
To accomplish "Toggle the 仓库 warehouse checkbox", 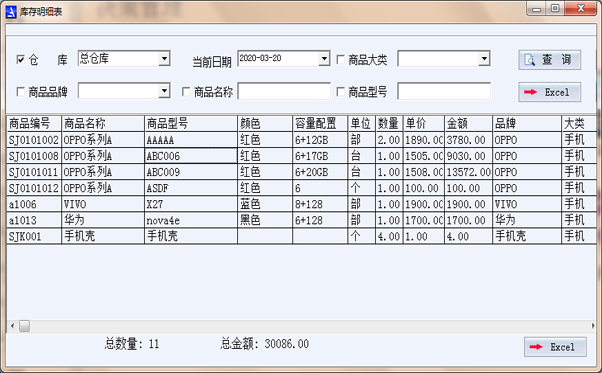I will [x=20, y=59].
